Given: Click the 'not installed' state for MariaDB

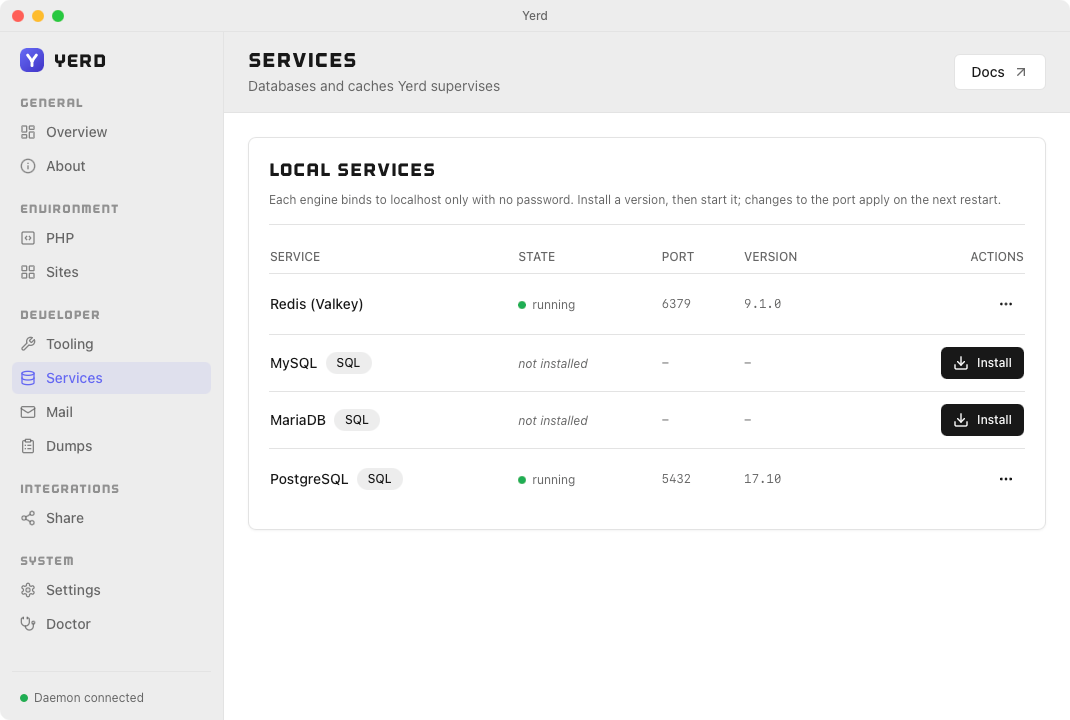Looking at the screenshot, I should point(553,421).
